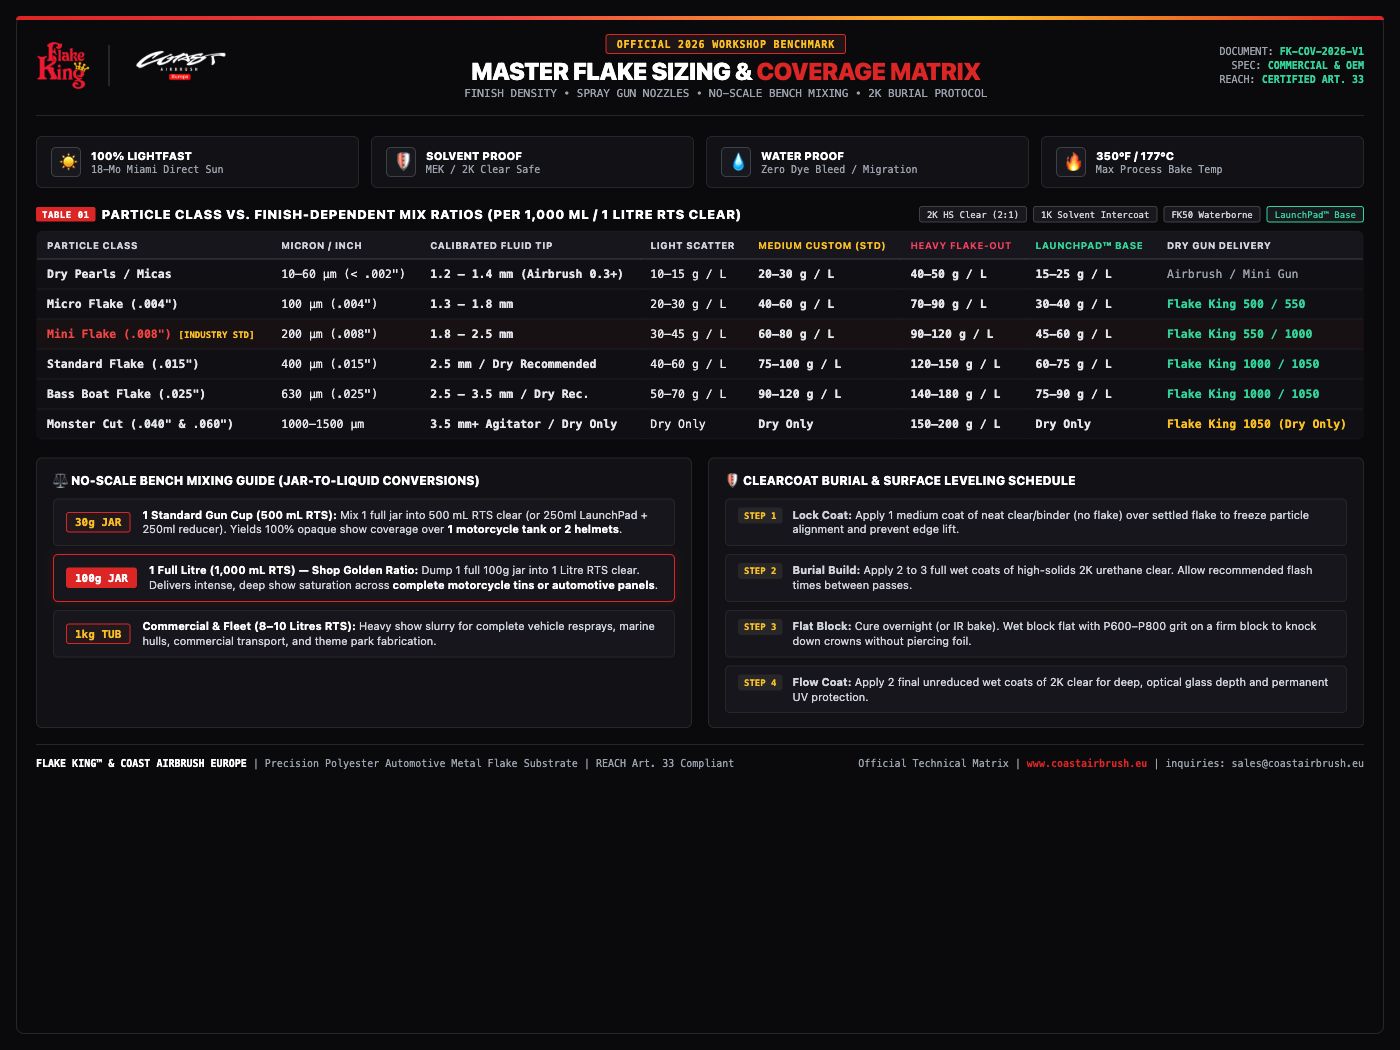Viewport: 1400px width, 1050px height.
Task: Select the Dry Pearls / Micas row label
Action: point(109,274)
